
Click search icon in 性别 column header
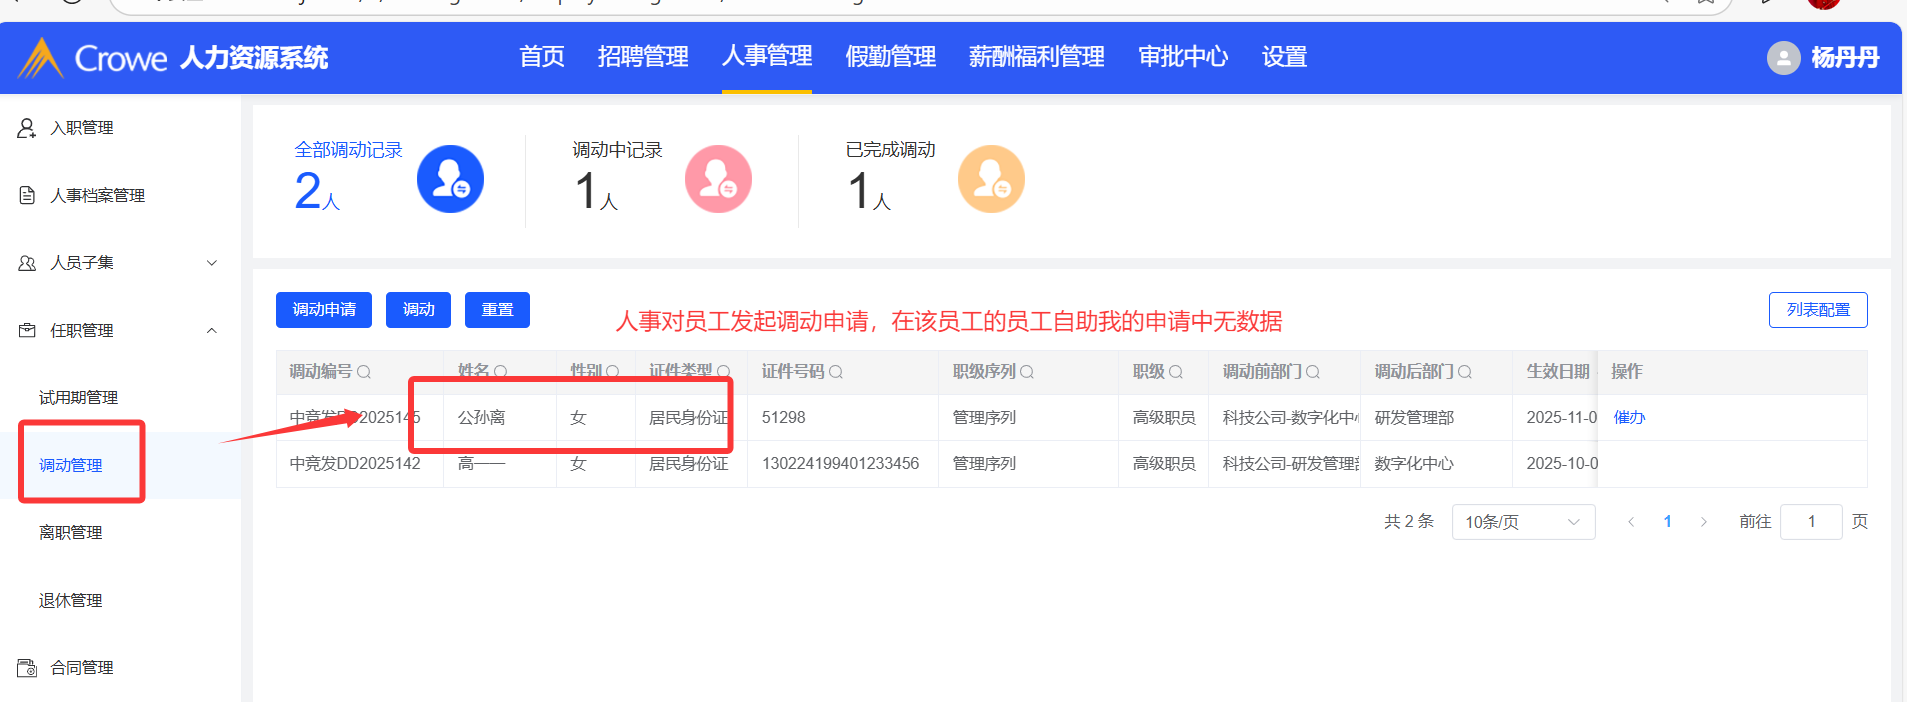pyautogui.click(x=612, y=372)
